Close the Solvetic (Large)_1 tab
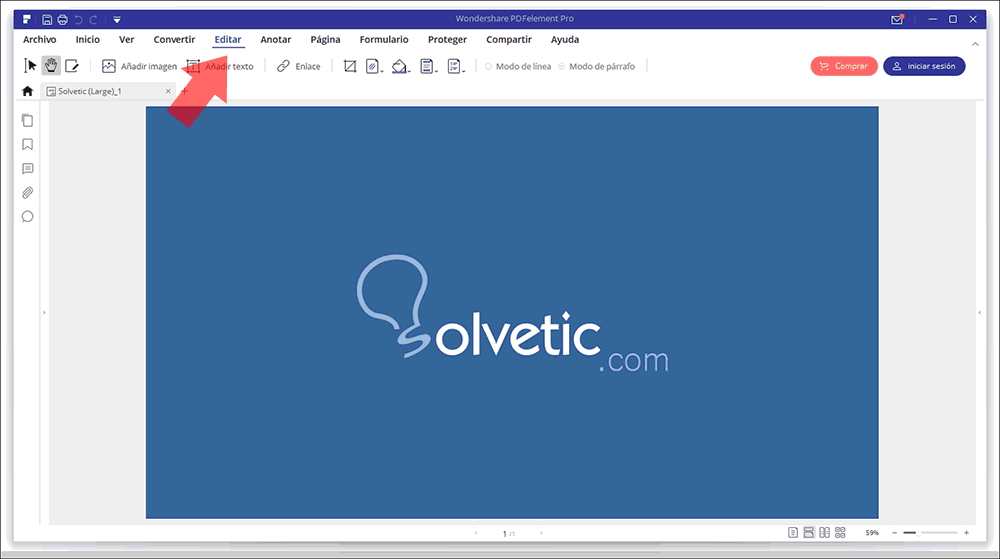This screenshot has height=559, width=1000. (x=168, y=91)
